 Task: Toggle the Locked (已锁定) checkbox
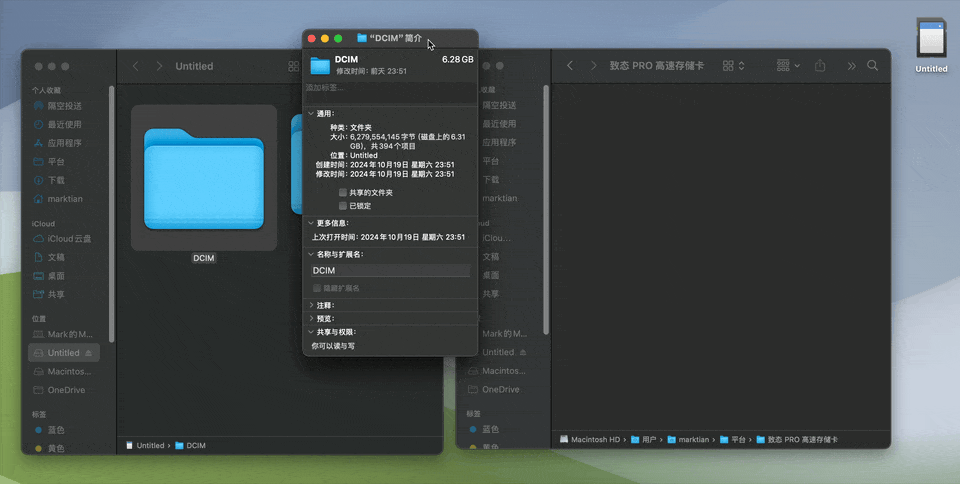pyautogui.click(x=343, y=206)
